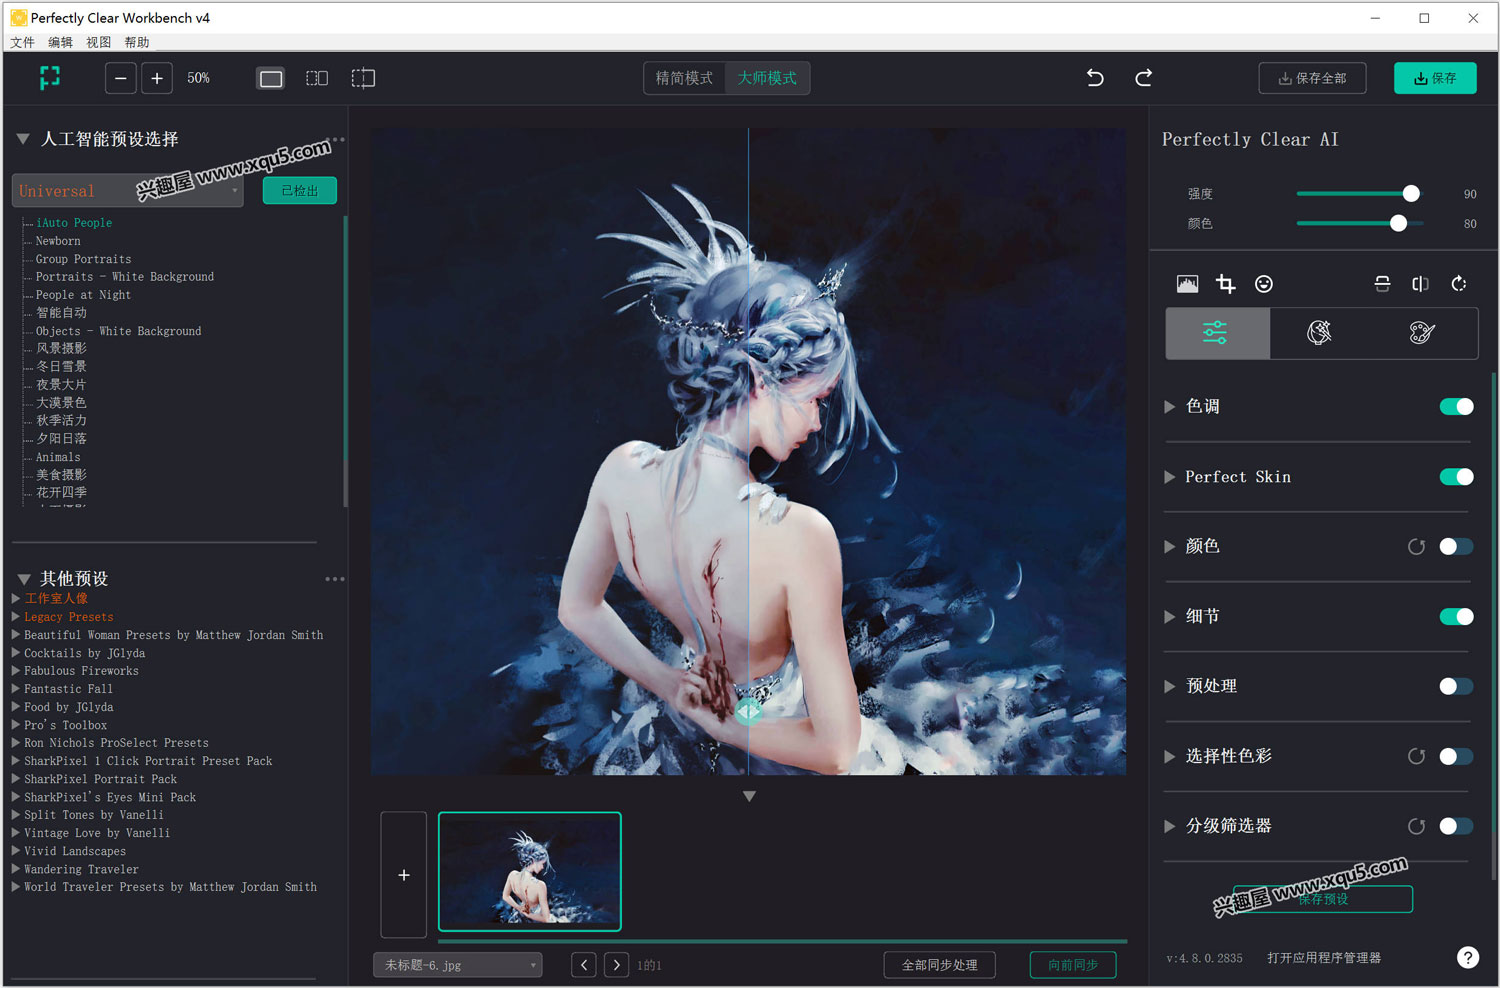Open the 视图 menu
Screen dimensions: 1500x988
click(98, 42)
